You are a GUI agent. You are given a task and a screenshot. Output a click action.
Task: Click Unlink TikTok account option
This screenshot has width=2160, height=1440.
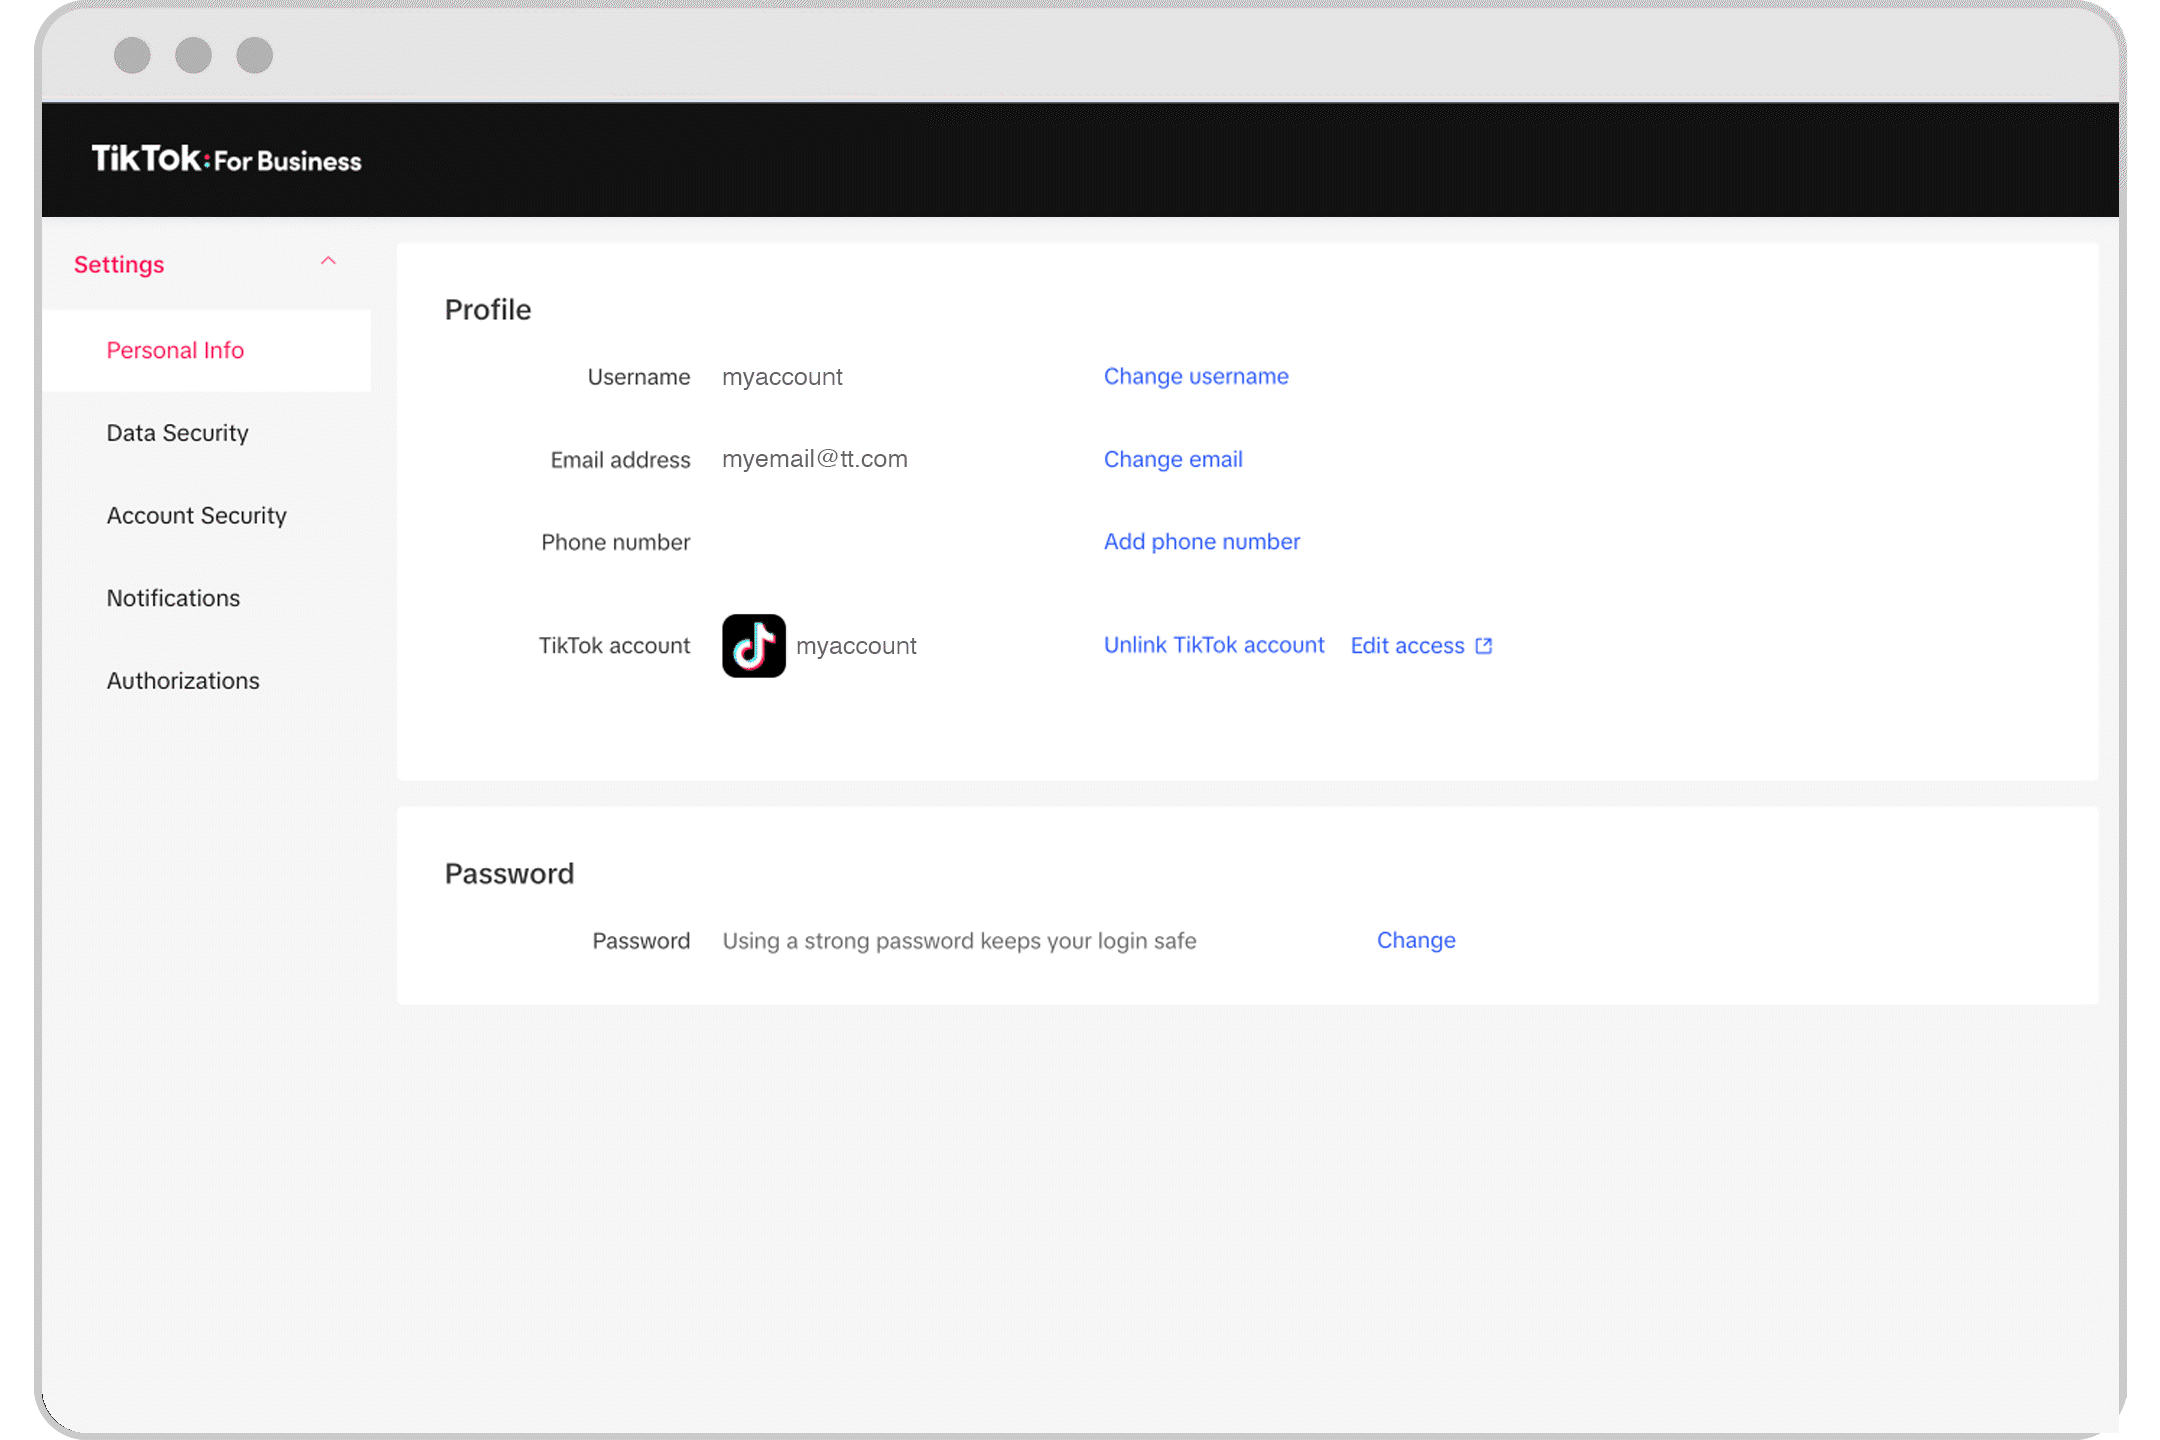tap(1213, 644)
